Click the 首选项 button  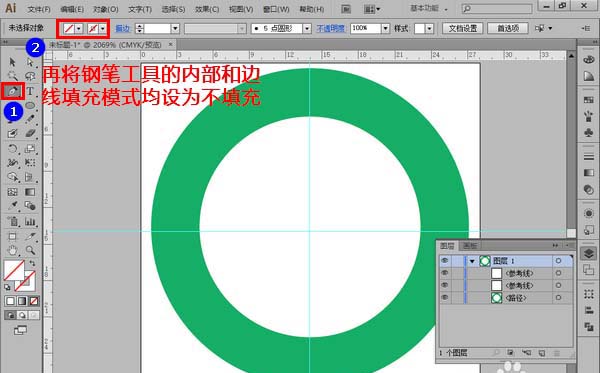508,28
